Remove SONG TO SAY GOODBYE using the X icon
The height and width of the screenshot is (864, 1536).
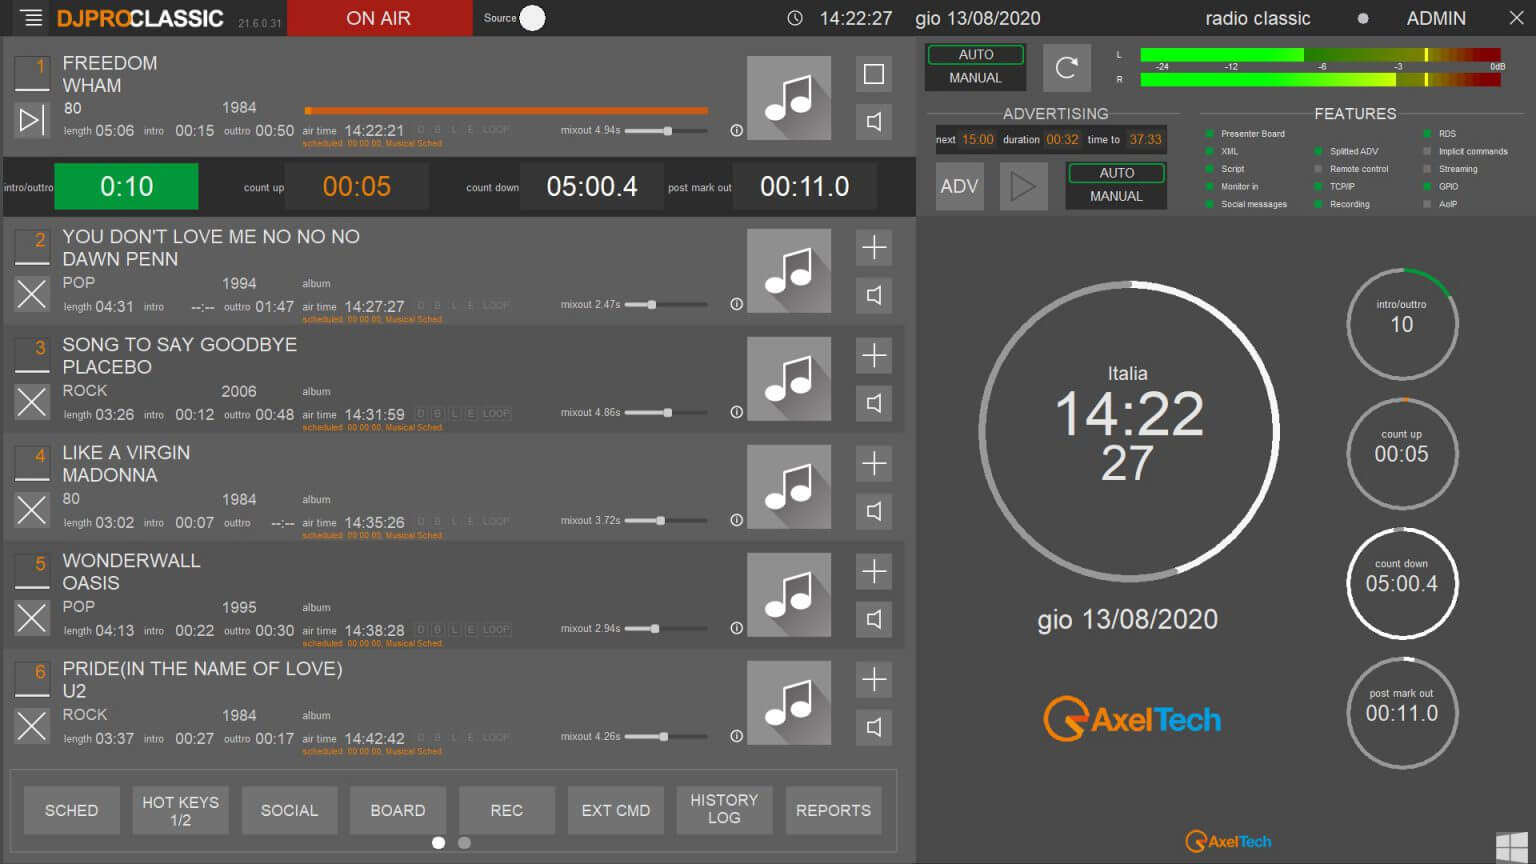pos(31,402)
